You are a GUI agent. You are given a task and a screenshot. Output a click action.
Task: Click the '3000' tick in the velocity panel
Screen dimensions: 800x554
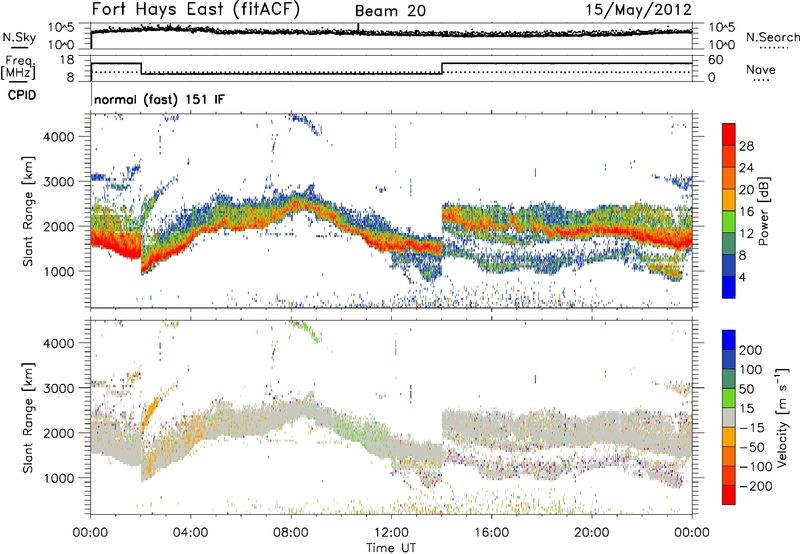pyautogui.click(x=59, y=388)
